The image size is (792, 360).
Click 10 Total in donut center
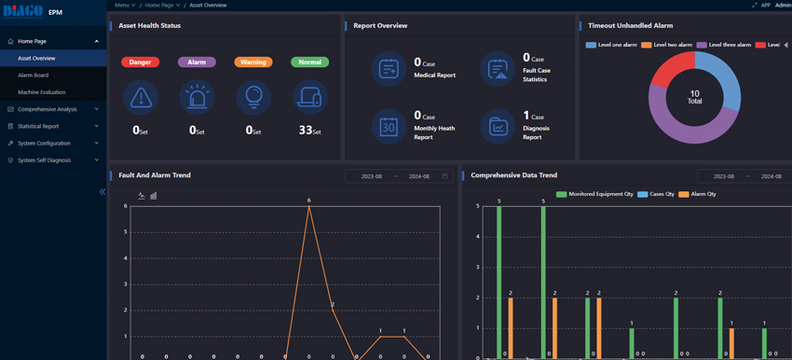point(695,97)
